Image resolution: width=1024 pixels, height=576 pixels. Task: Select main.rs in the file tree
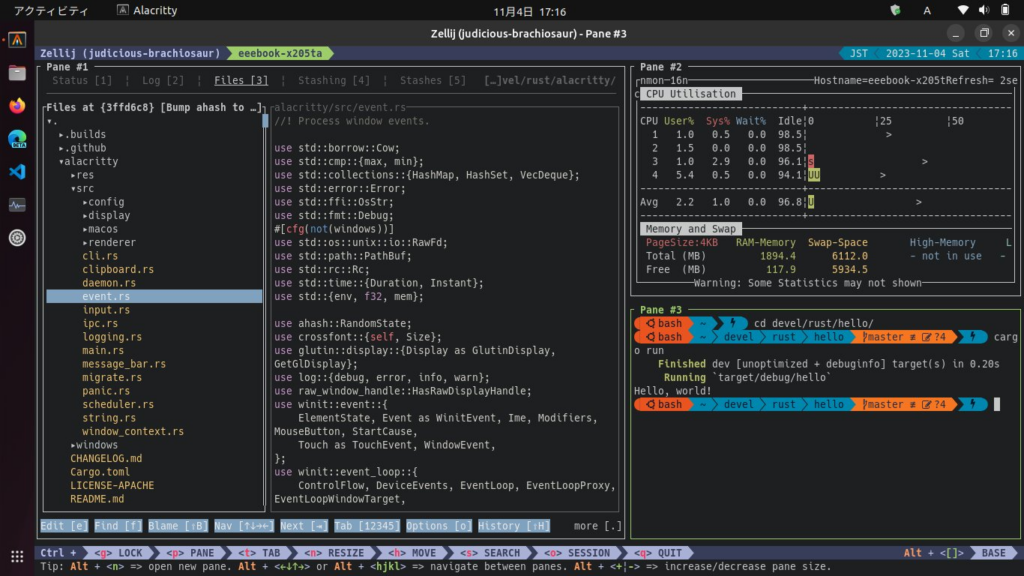(103, 351)
